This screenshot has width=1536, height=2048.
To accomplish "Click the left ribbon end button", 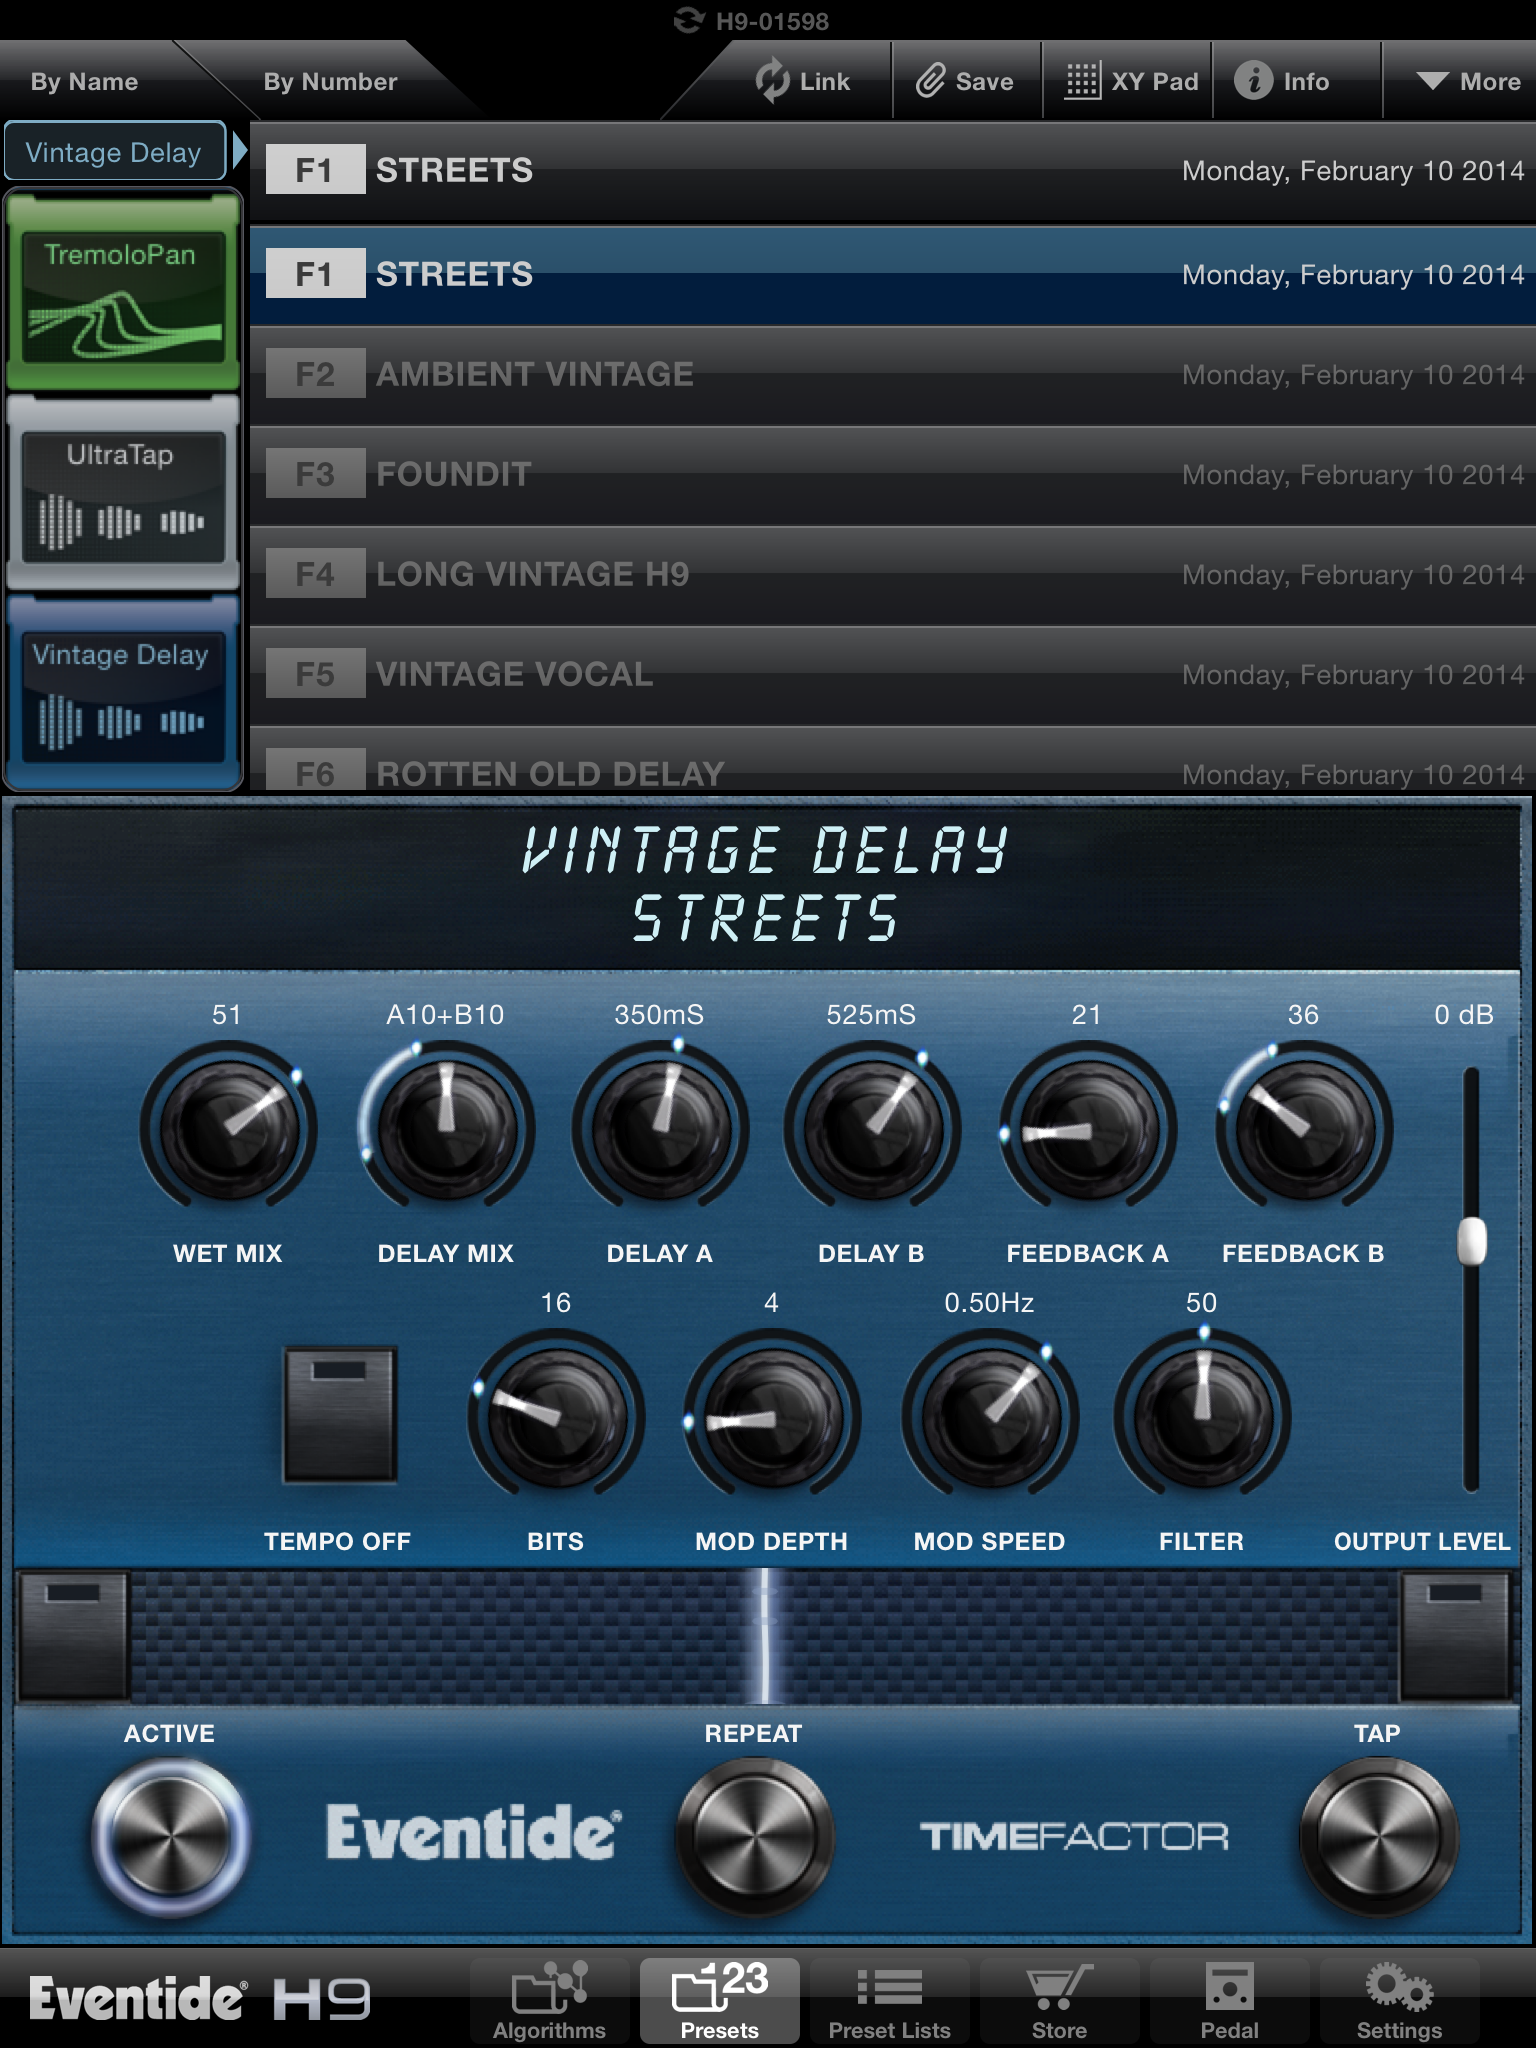I will (73, 1636).
